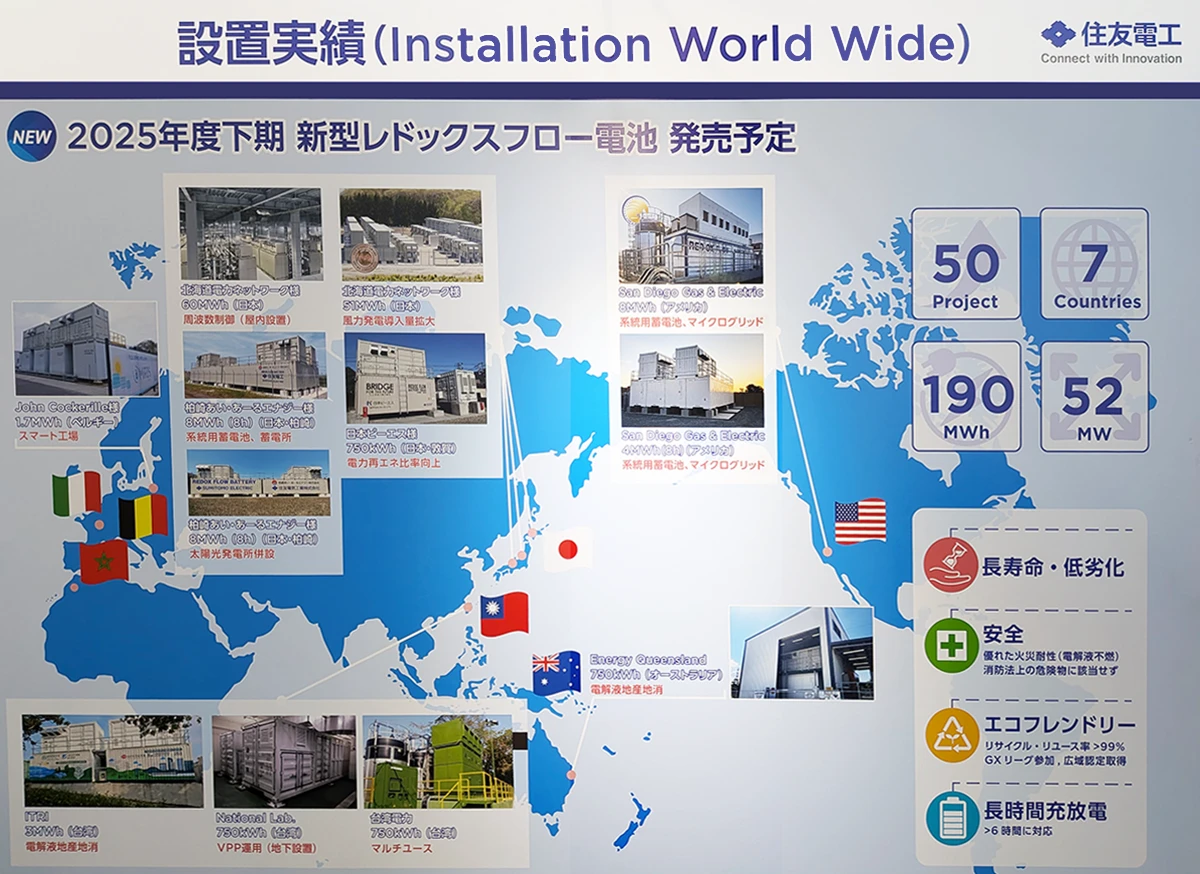Click the 2025年度下期 announcement headline

click(x=432, y=138)
